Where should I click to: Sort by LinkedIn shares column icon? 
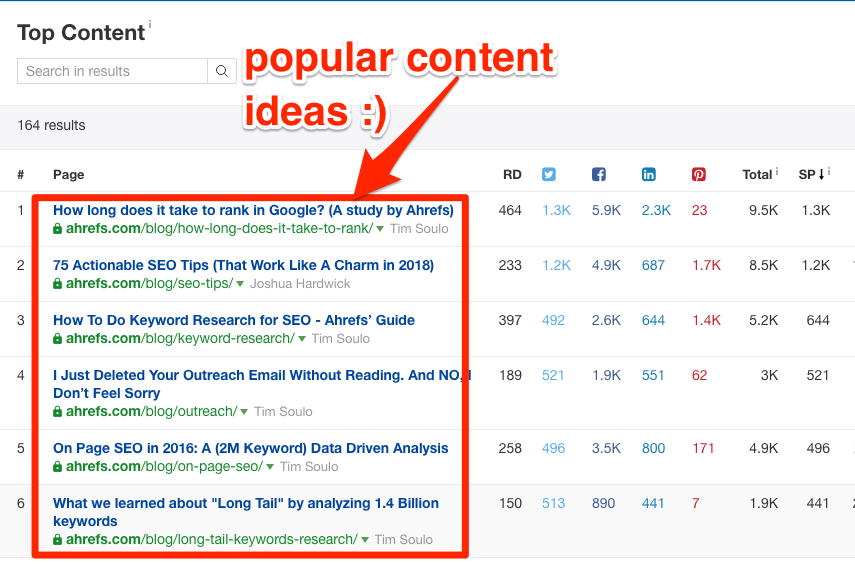coord(649,175)
